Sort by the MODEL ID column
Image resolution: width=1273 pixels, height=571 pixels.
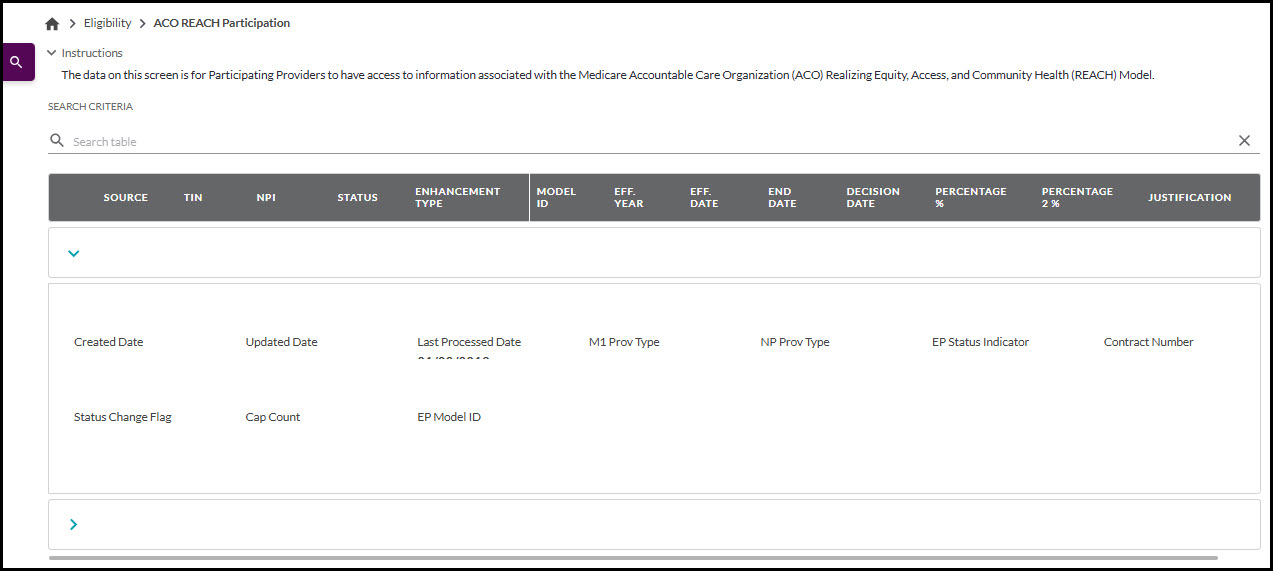click(x=555, y=198)
